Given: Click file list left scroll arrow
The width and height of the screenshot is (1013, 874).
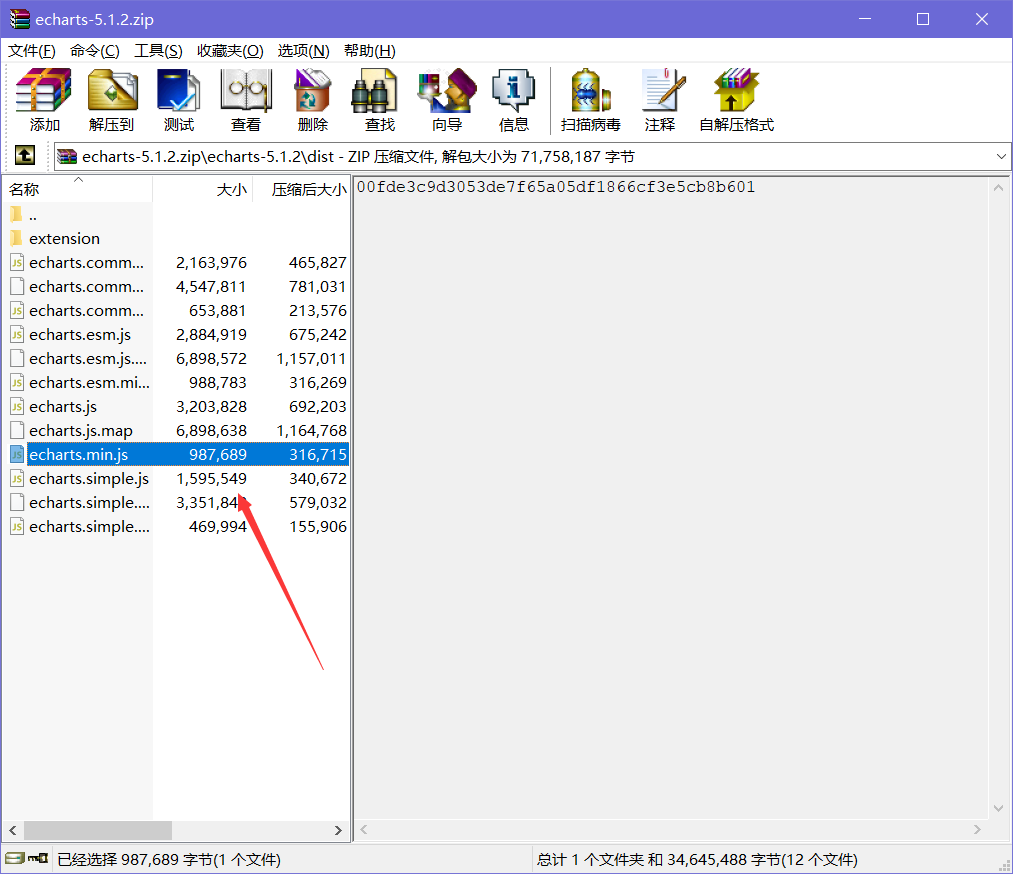Looking at the screenshot, I should pos(12,830).
